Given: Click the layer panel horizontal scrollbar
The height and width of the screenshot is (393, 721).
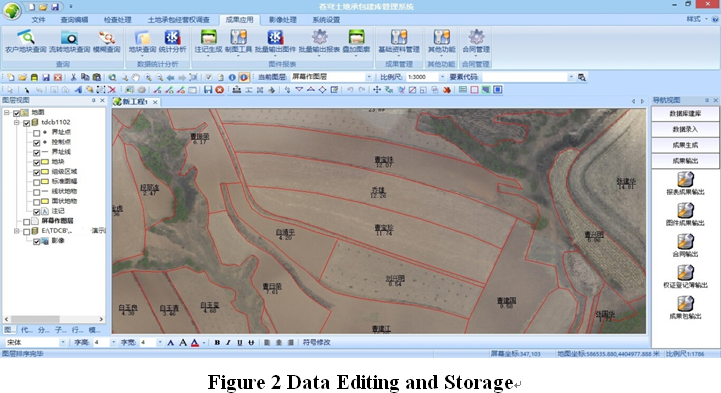Looking at the screenshot, I should [54, 319].
